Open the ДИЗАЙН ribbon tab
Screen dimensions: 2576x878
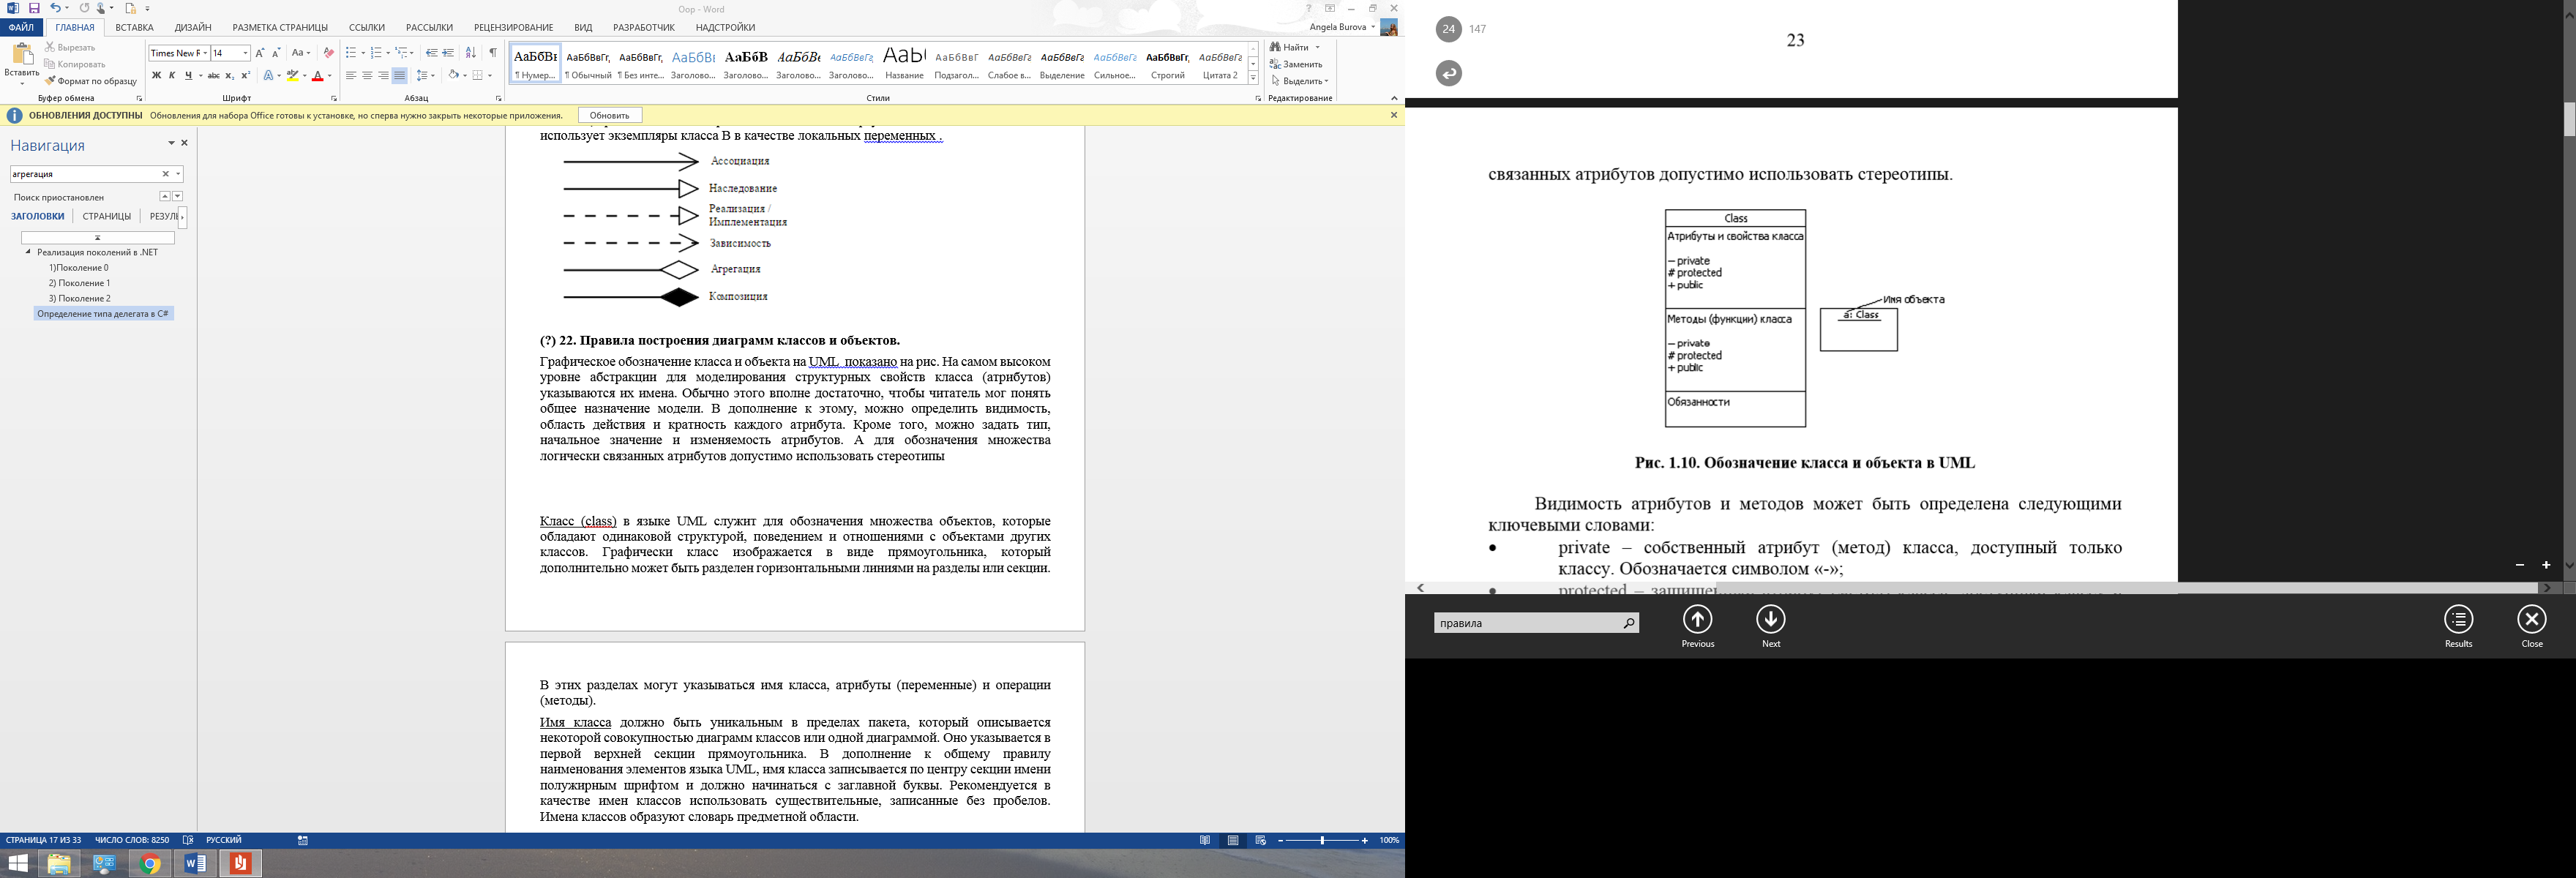click(x=193, y=27)
